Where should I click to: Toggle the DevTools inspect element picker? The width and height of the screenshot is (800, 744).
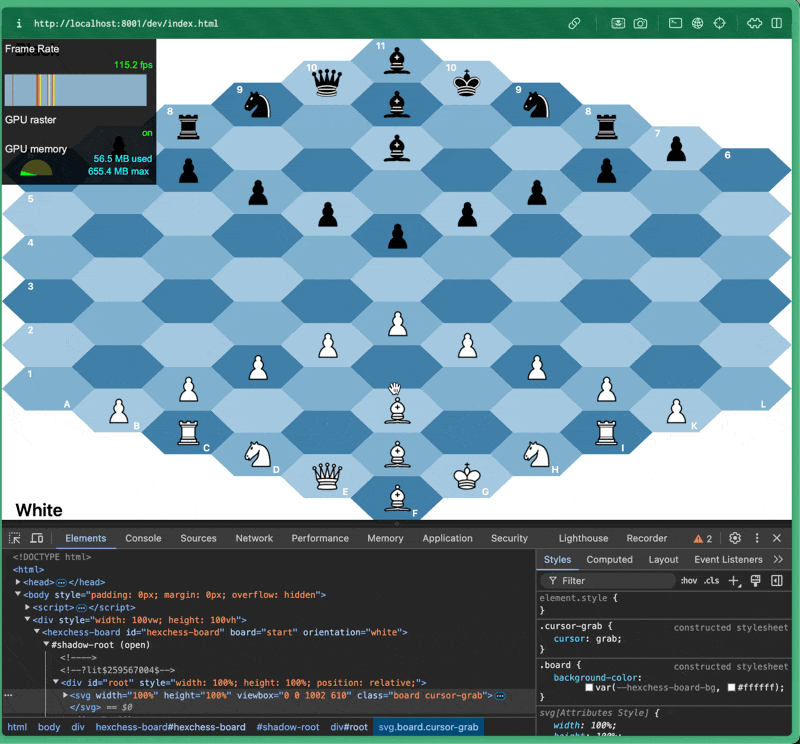point(15,538)
